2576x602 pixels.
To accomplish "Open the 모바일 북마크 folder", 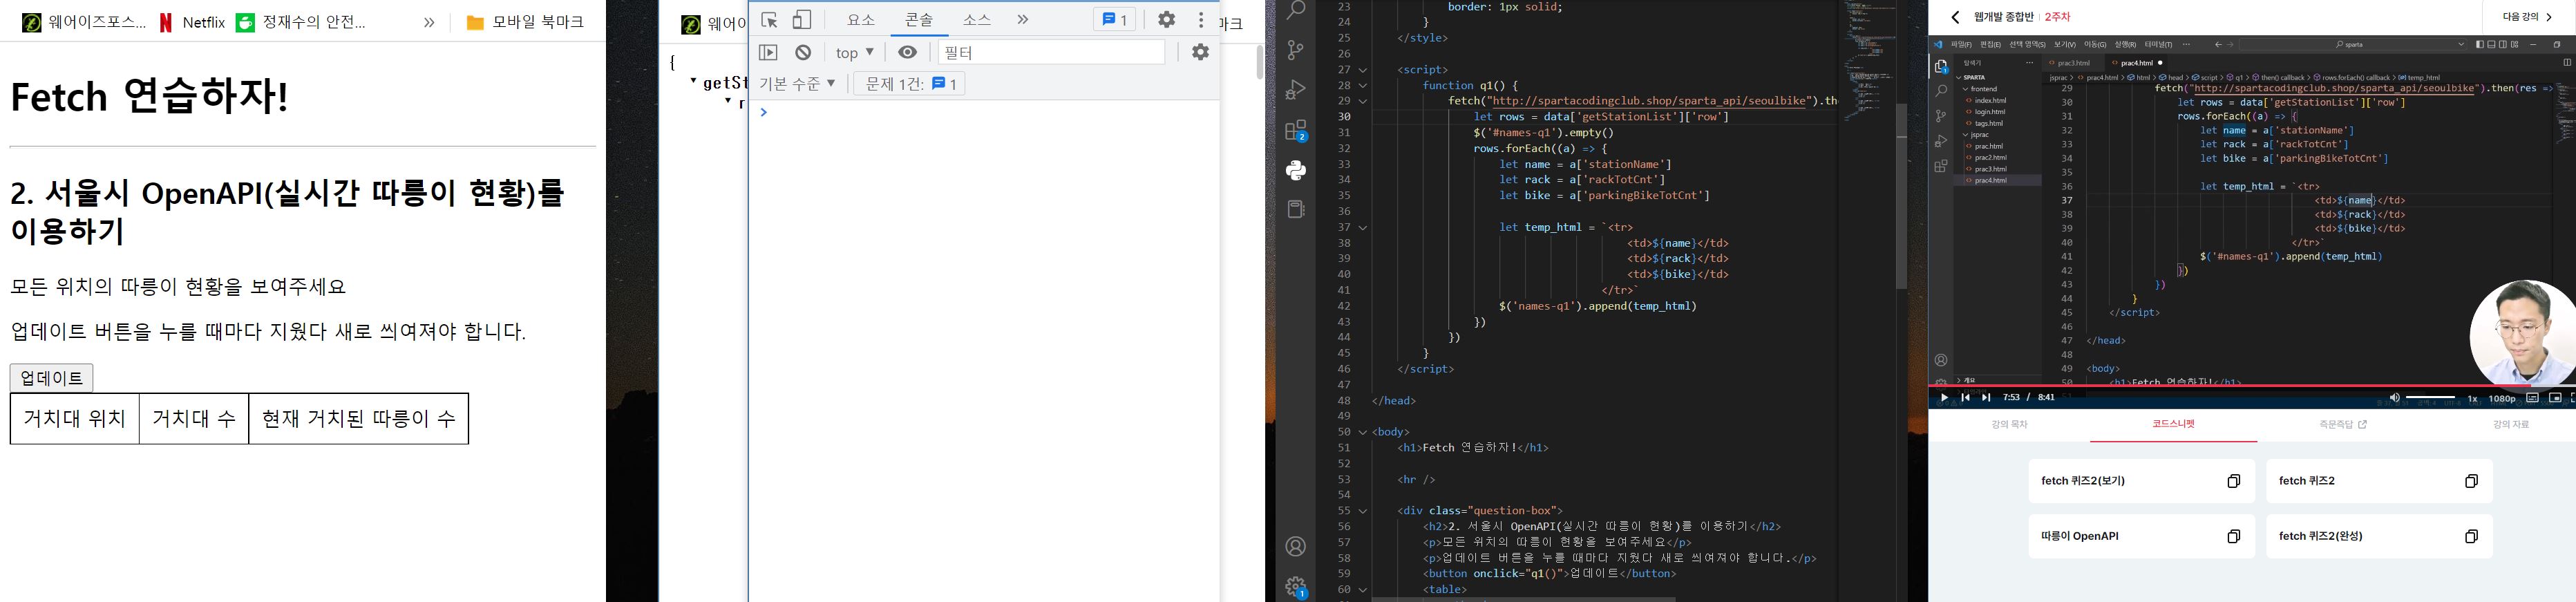I will [525, 22].
